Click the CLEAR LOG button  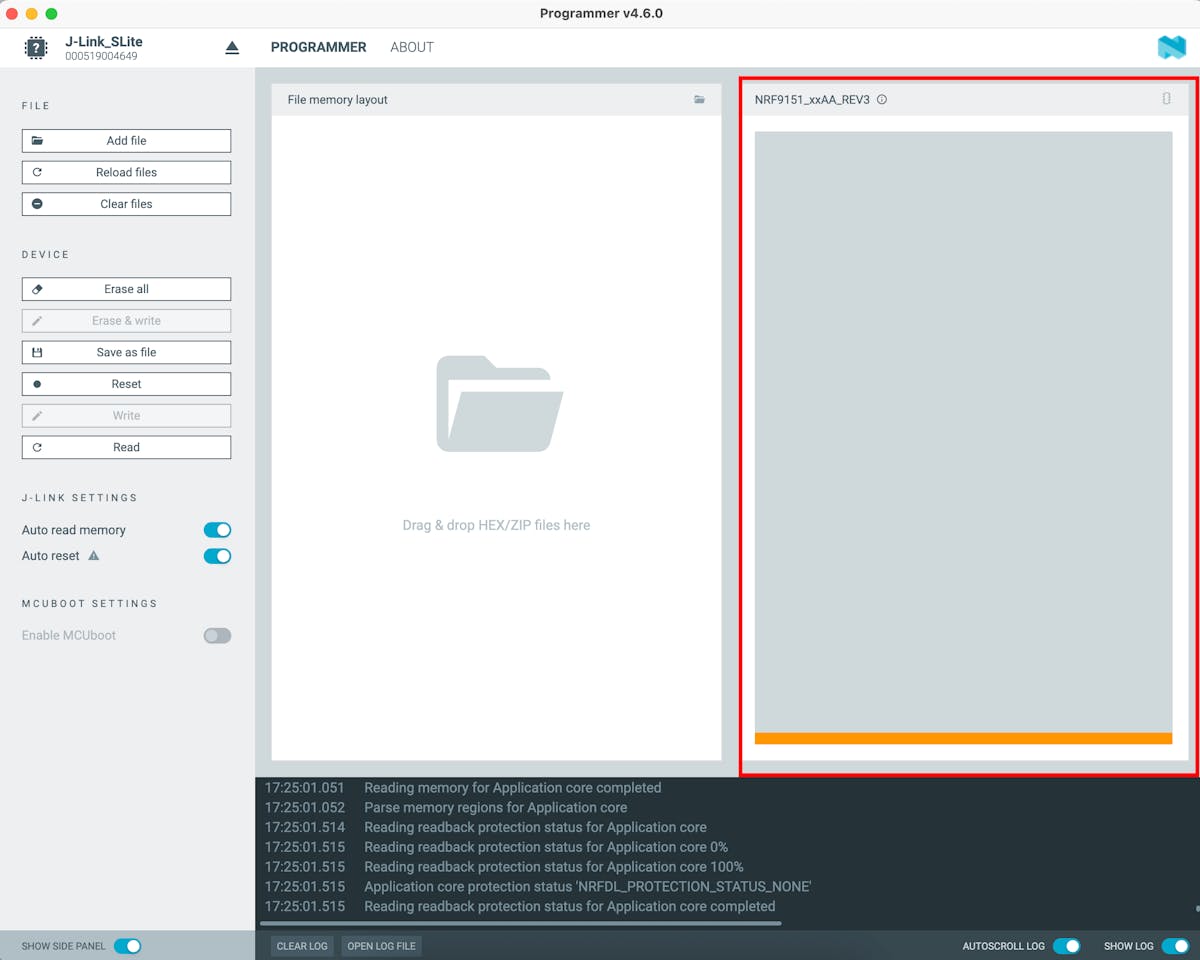click(302, 946)
